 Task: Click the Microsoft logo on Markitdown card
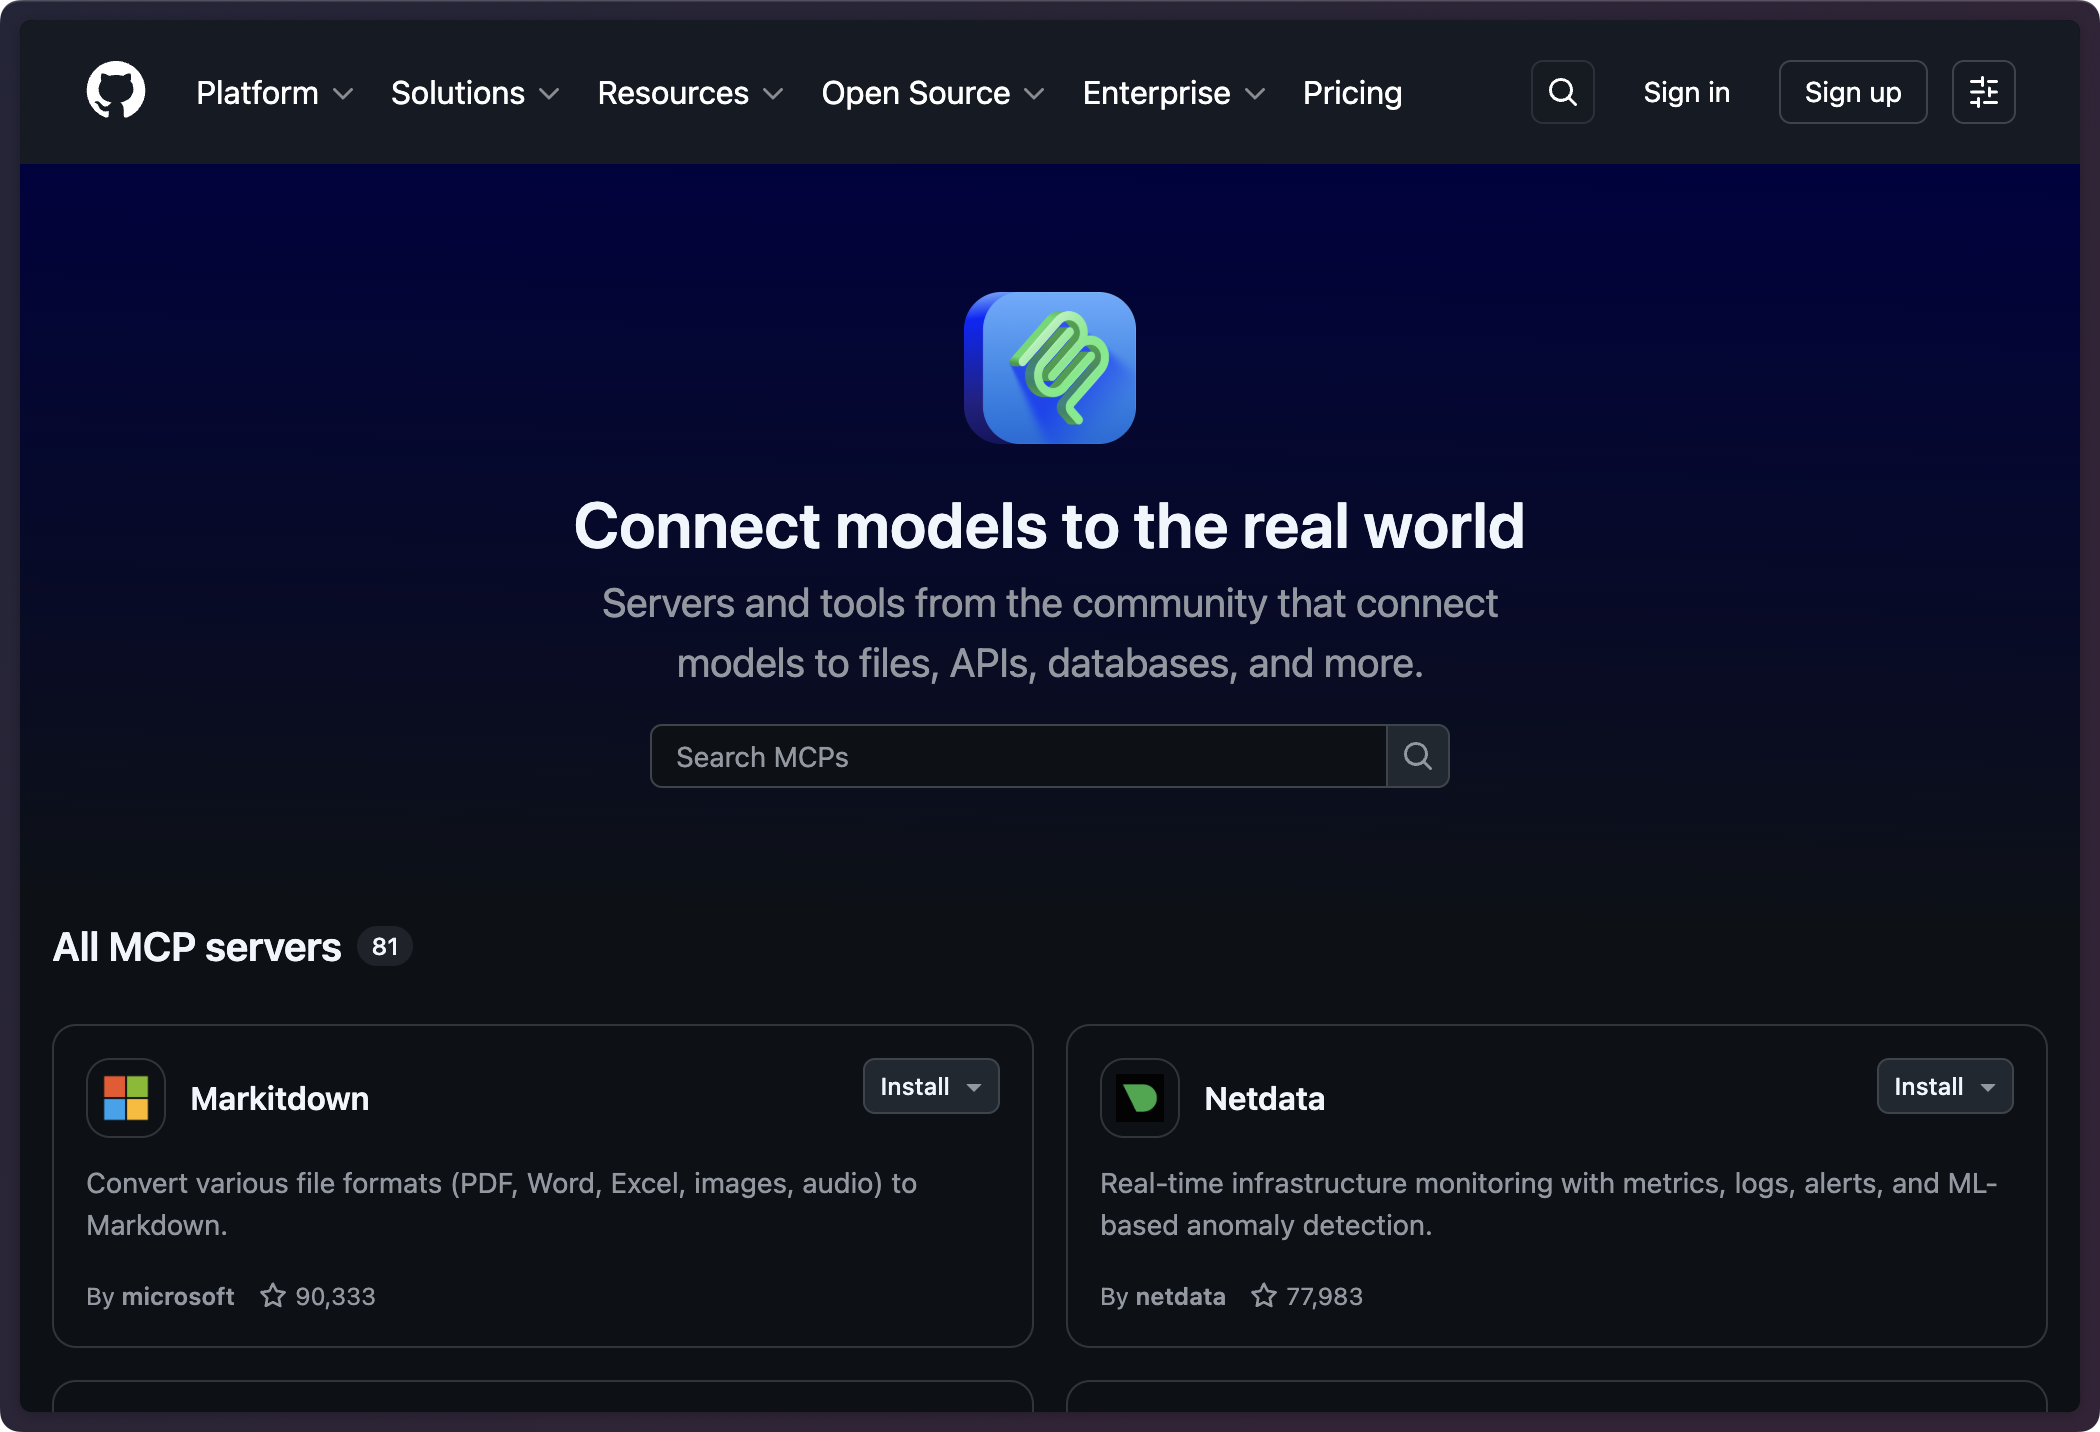tap(126, 1098)
